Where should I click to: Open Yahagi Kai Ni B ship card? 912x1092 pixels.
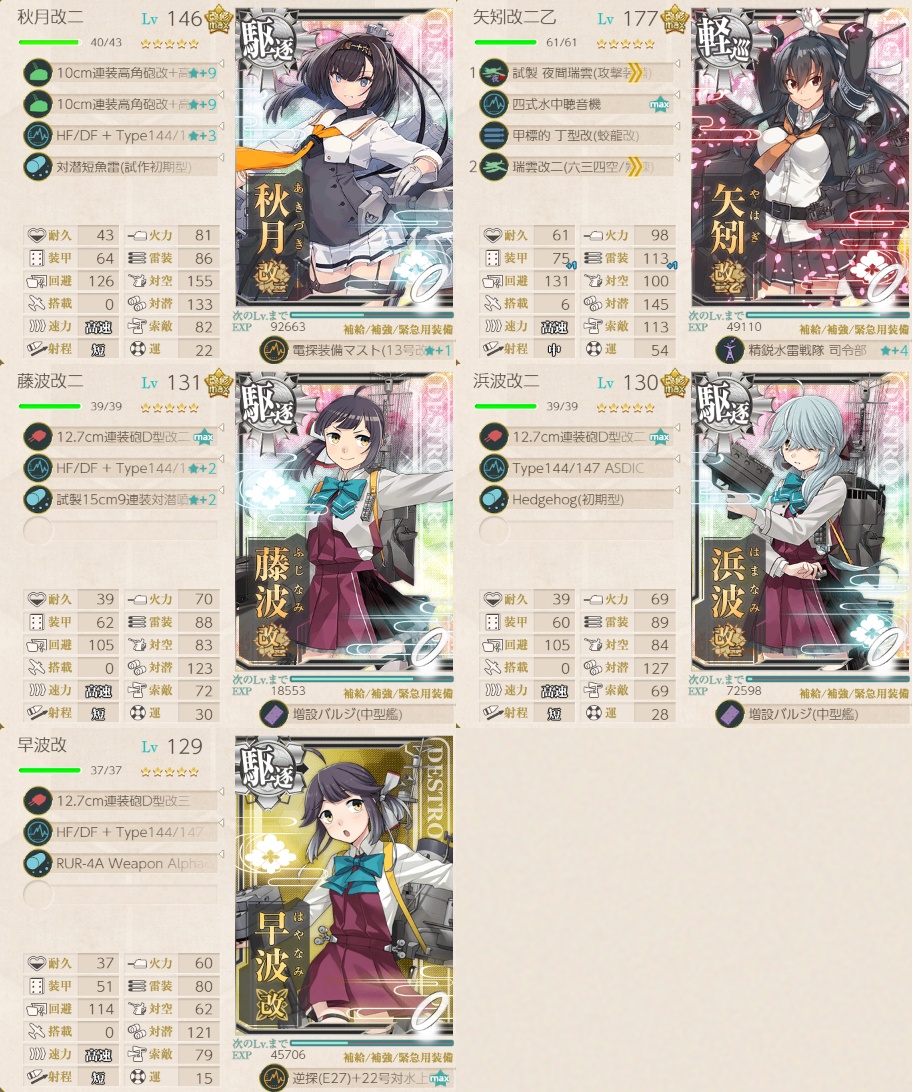coord(801,159)
